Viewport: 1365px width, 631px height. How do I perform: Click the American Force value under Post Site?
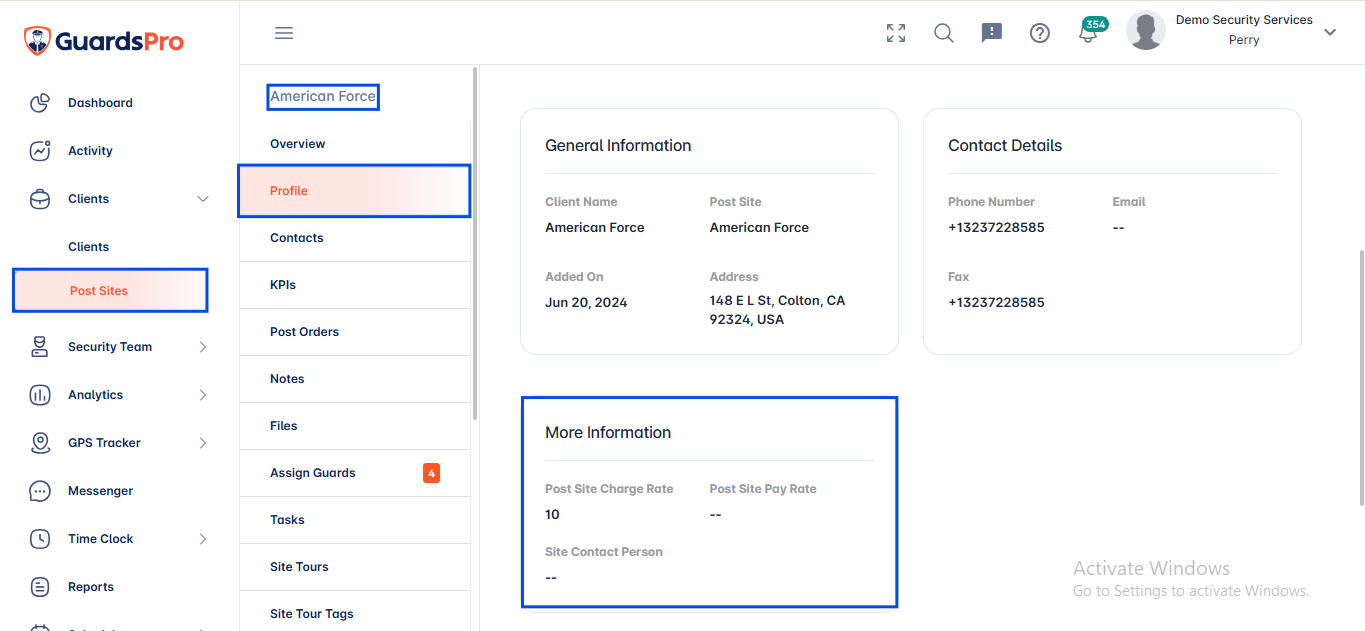point(759,227)
